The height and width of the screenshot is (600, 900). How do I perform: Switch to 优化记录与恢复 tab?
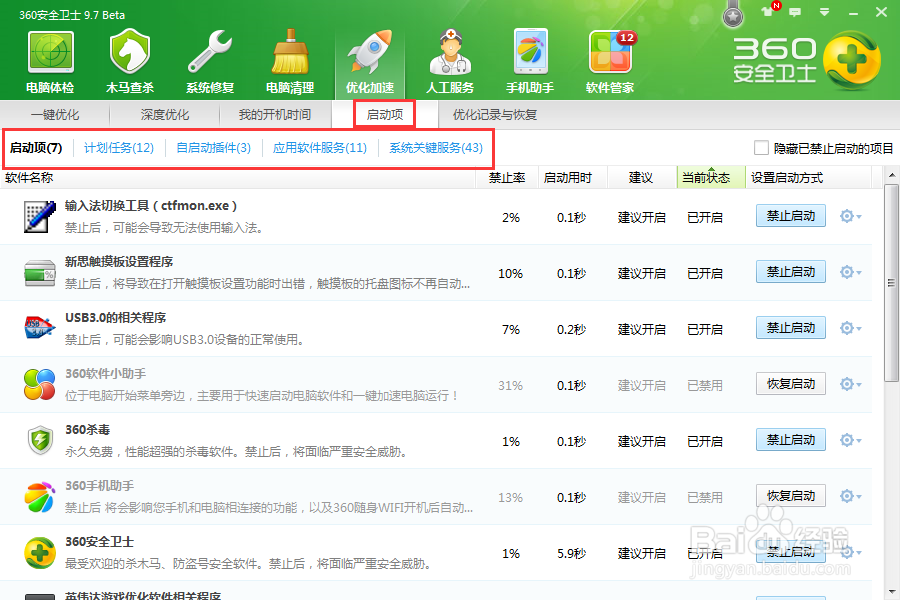pyautogui.click(x=495, y=115)
